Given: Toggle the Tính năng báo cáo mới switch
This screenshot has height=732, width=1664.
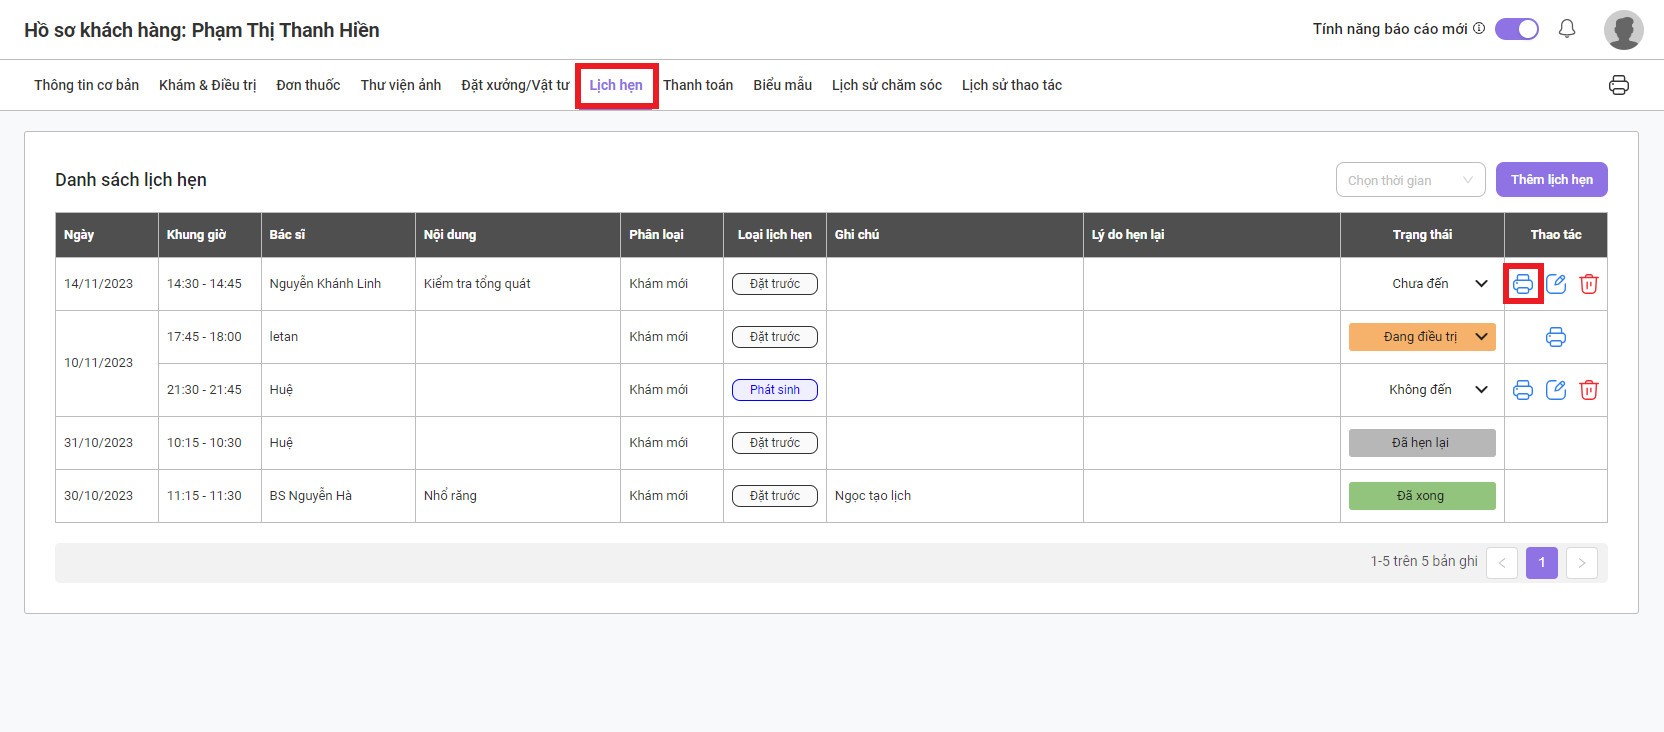Looking at the screenshot, I should click(x=1516, y=29).
